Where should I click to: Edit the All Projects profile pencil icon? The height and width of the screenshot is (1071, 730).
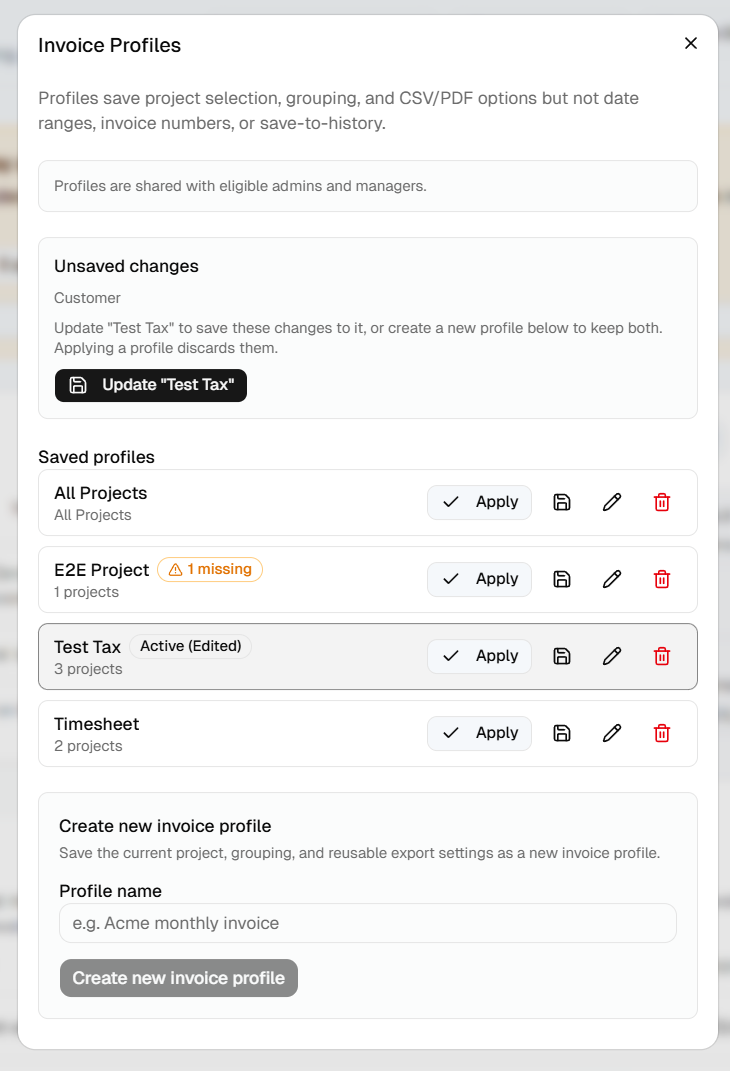[612, 502]
